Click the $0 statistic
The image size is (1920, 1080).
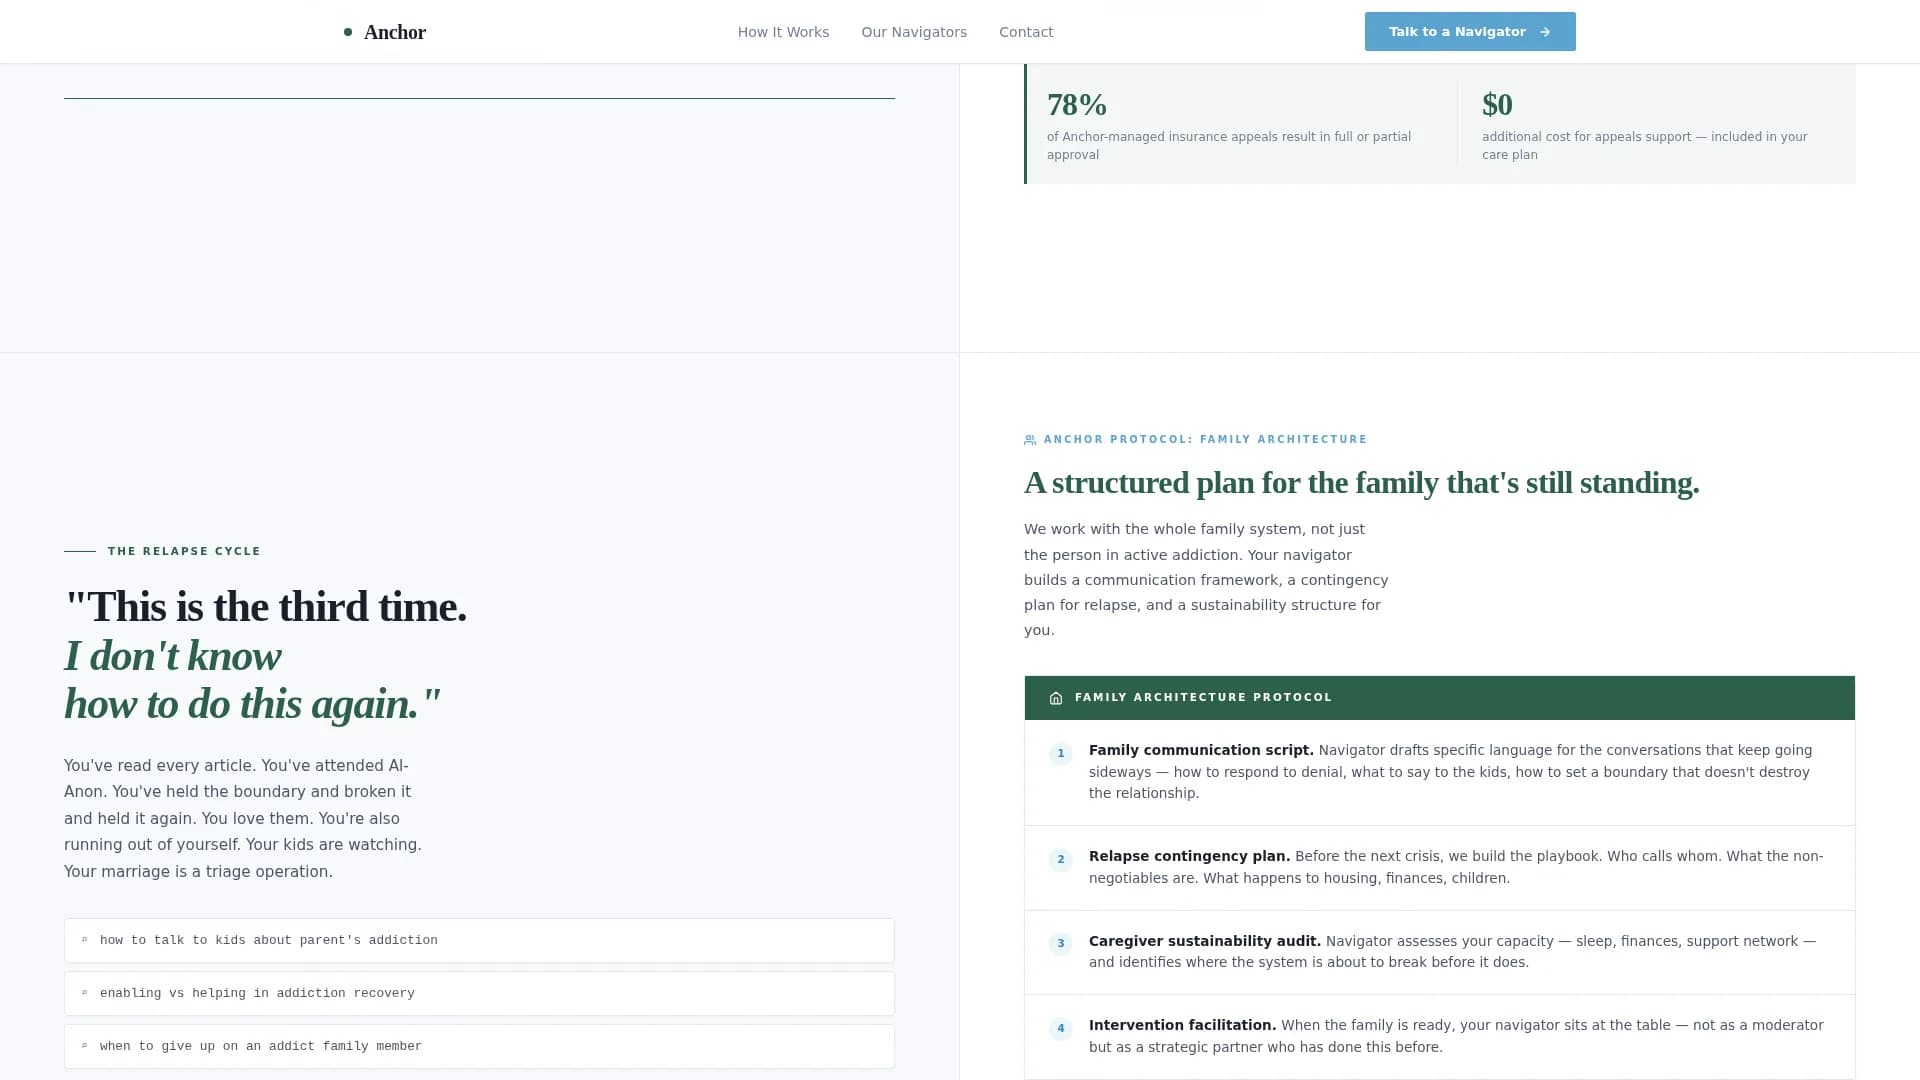pos(1497,104)
